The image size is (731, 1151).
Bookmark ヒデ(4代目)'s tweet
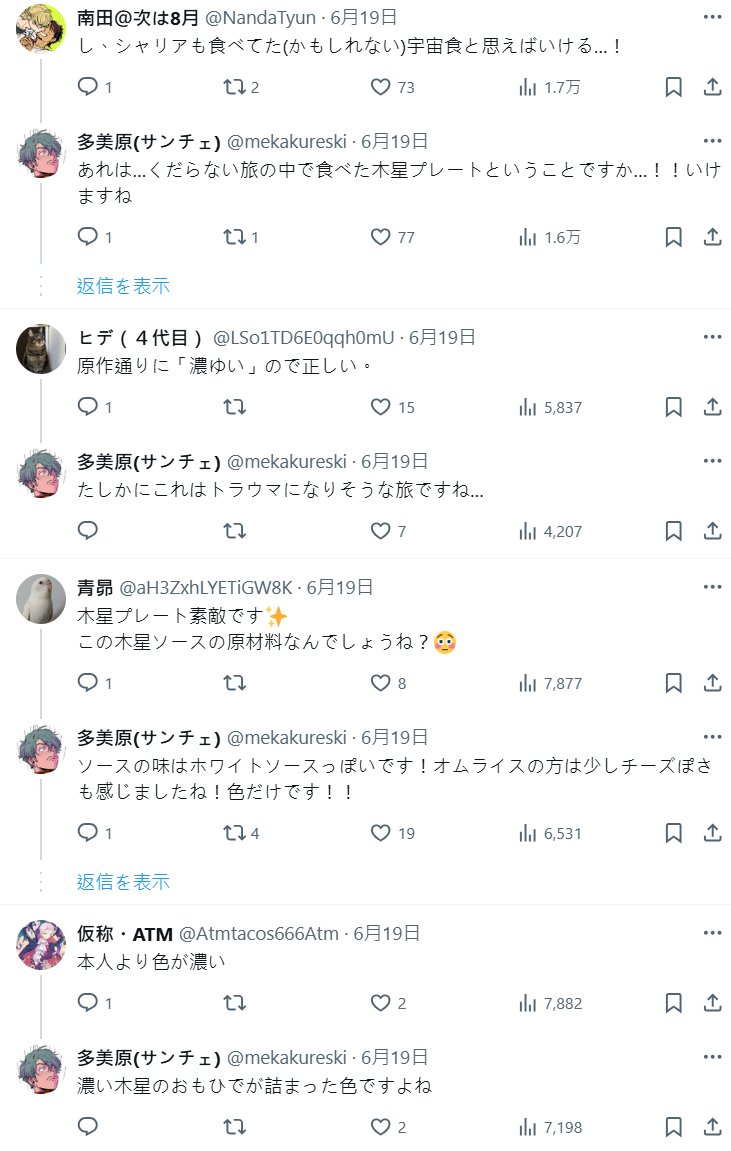point(674,407)
